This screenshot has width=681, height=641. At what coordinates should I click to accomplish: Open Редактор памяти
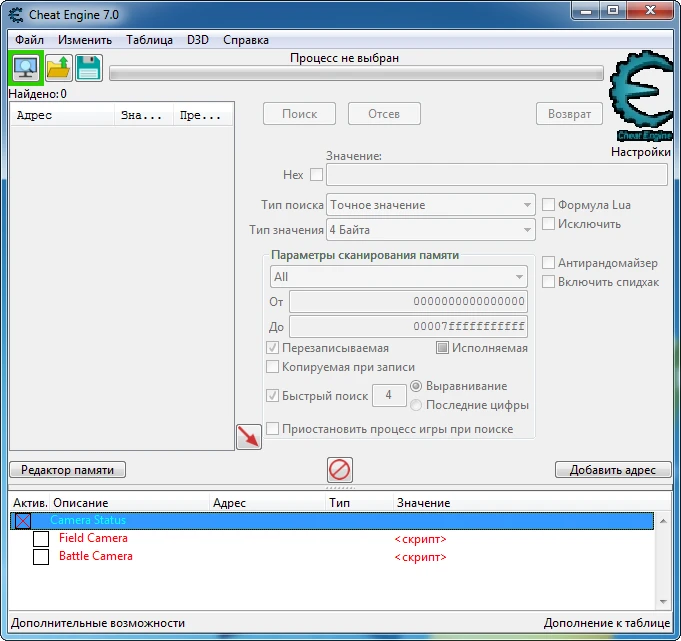[x=67, y=470]
